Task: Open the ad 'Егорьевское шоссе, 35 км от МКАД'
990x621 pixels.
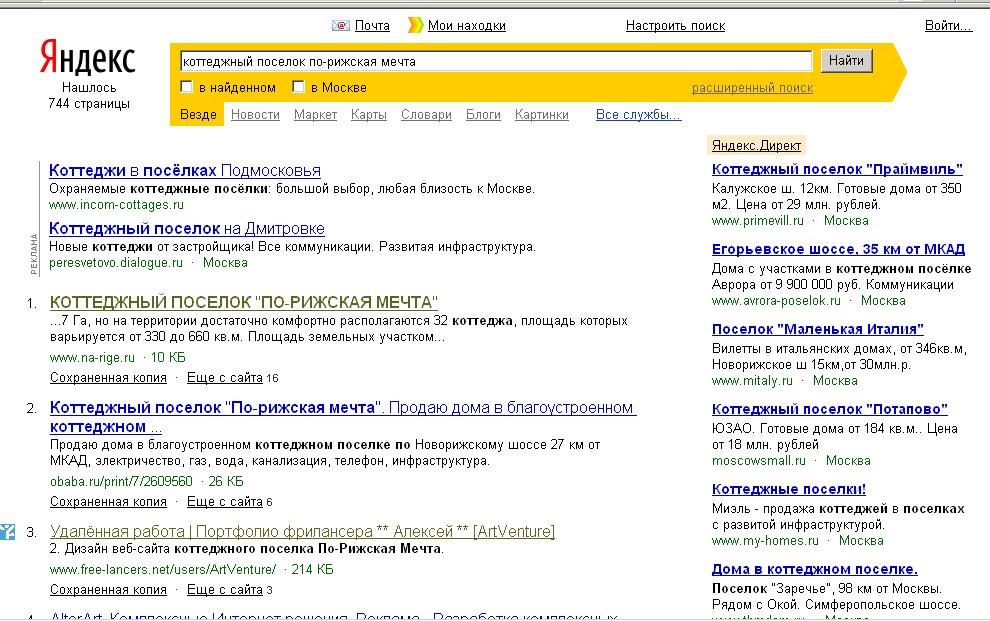Action: (x=838, y=249)
